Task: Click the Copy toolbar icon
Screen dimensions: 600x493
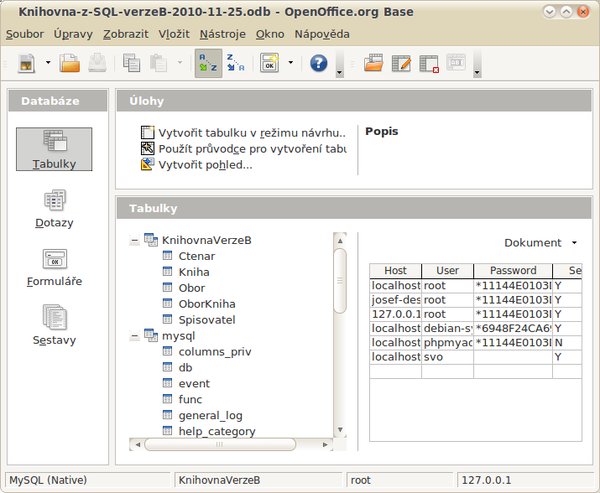Action: pos(131,63)
